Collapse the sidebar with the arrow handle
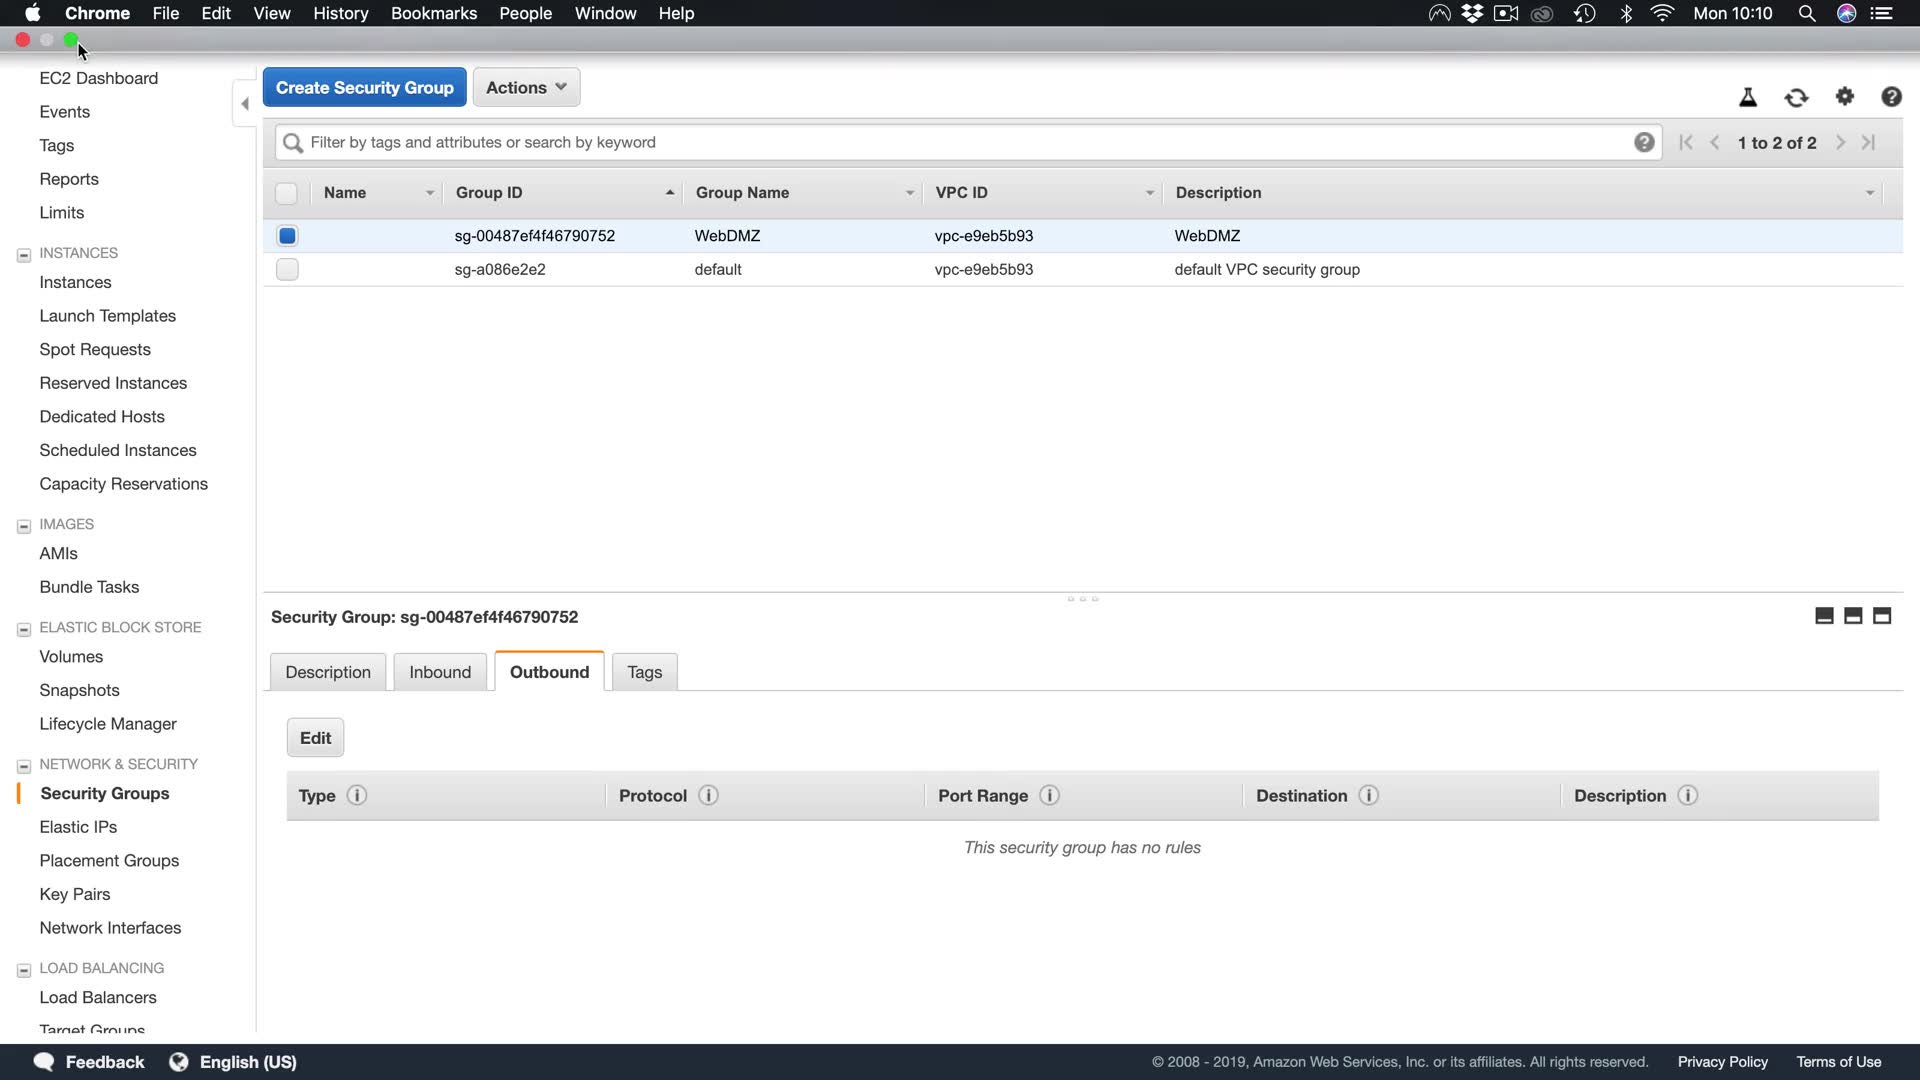 coord(245,103)
